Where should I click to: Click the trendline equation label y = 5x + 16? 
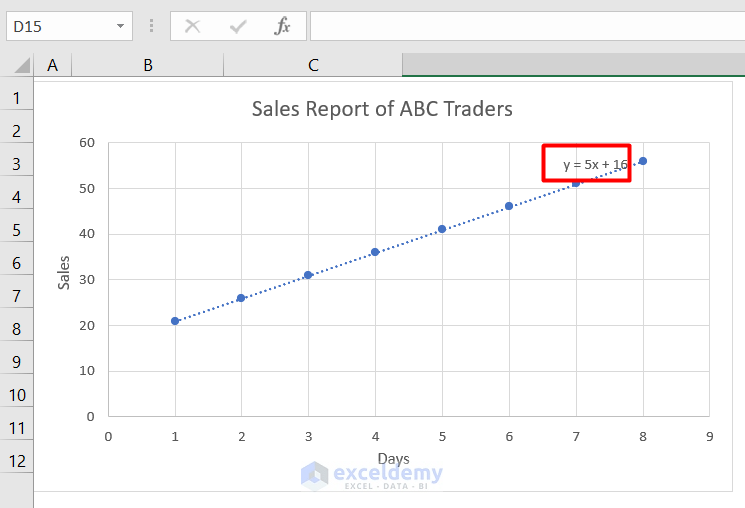595,164
